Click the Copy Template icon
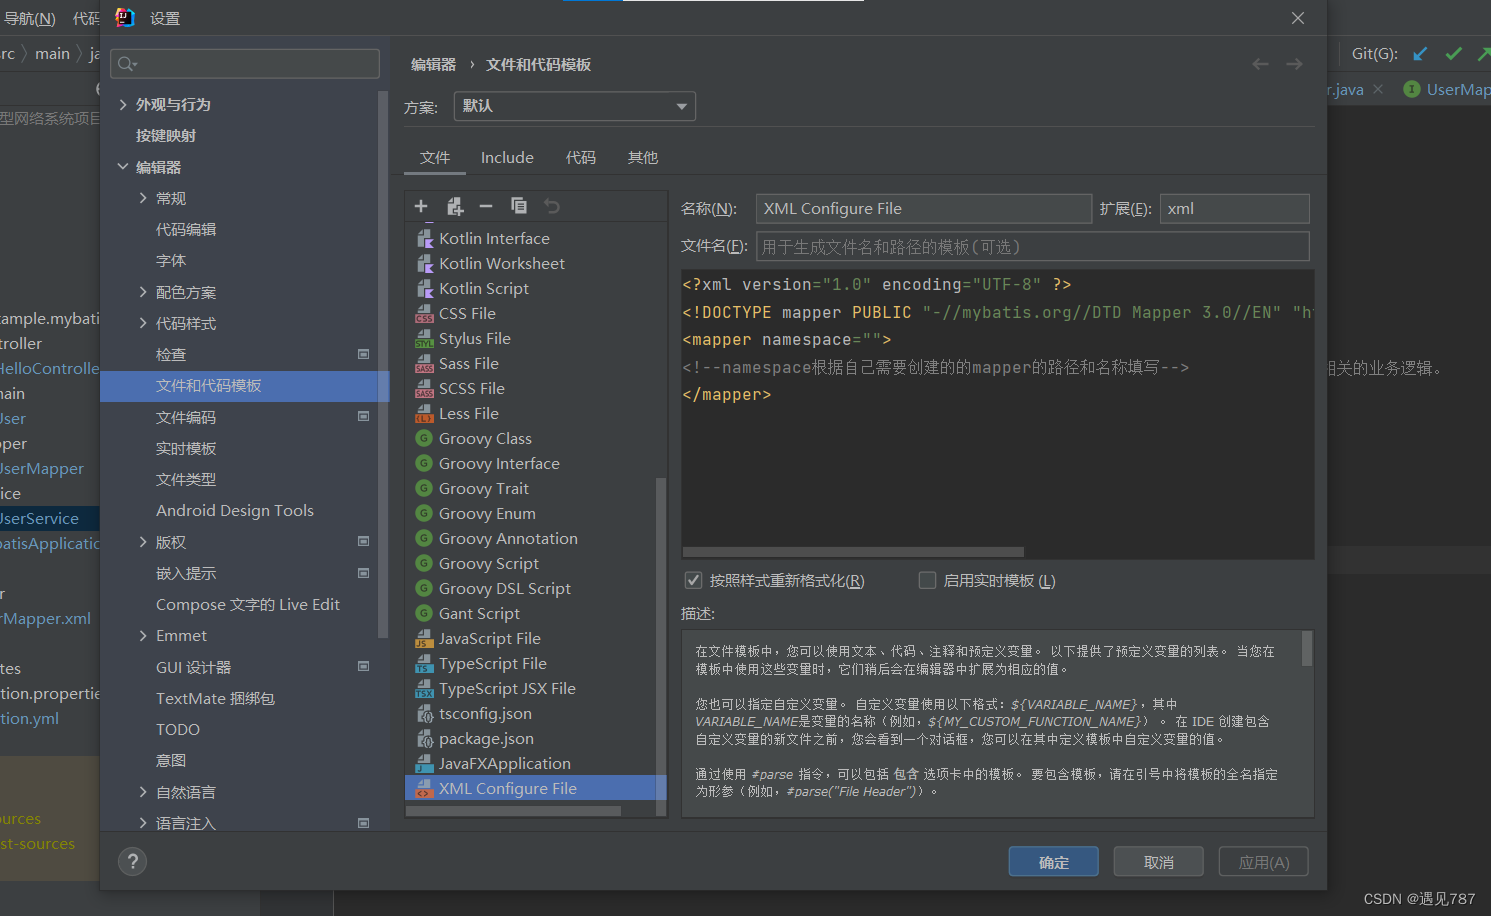 click(519, 206)
